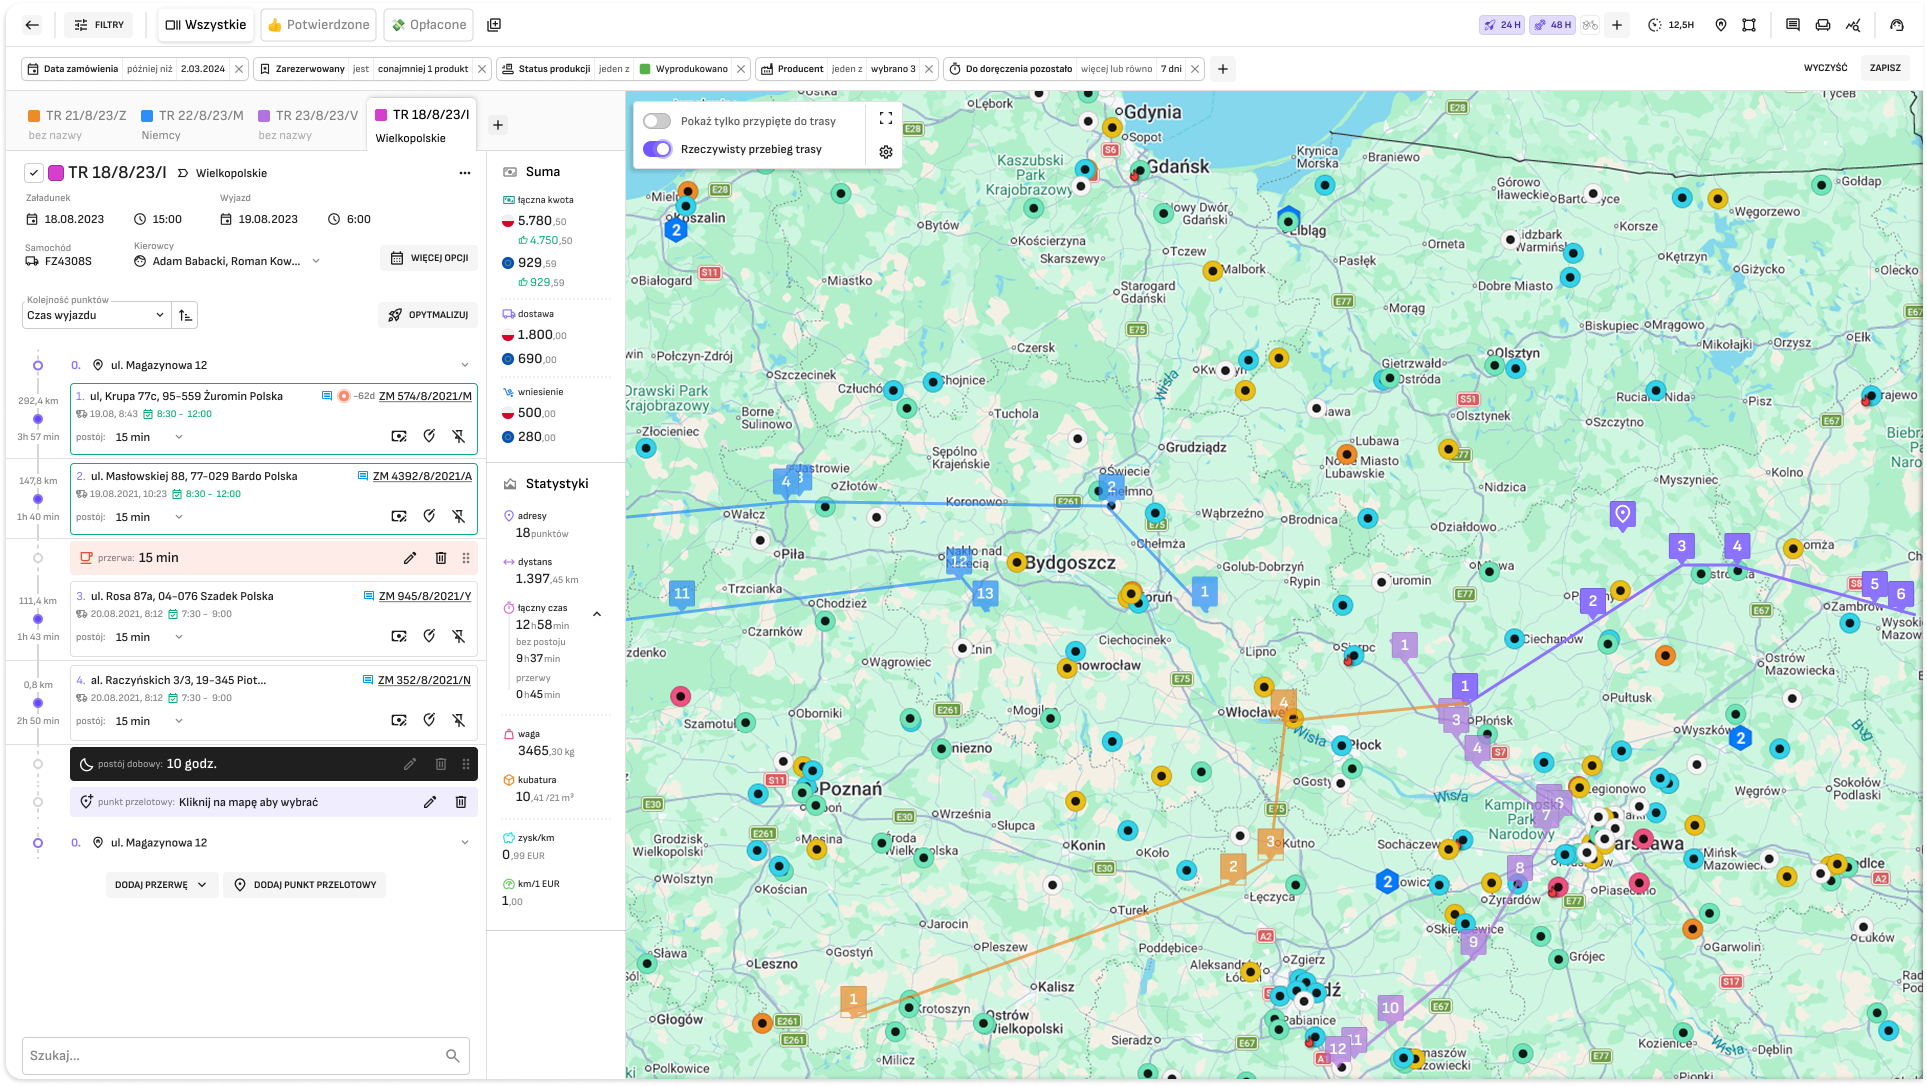Toggle the sort direction icon
1927x1086 pixels.
click(185, 315)
